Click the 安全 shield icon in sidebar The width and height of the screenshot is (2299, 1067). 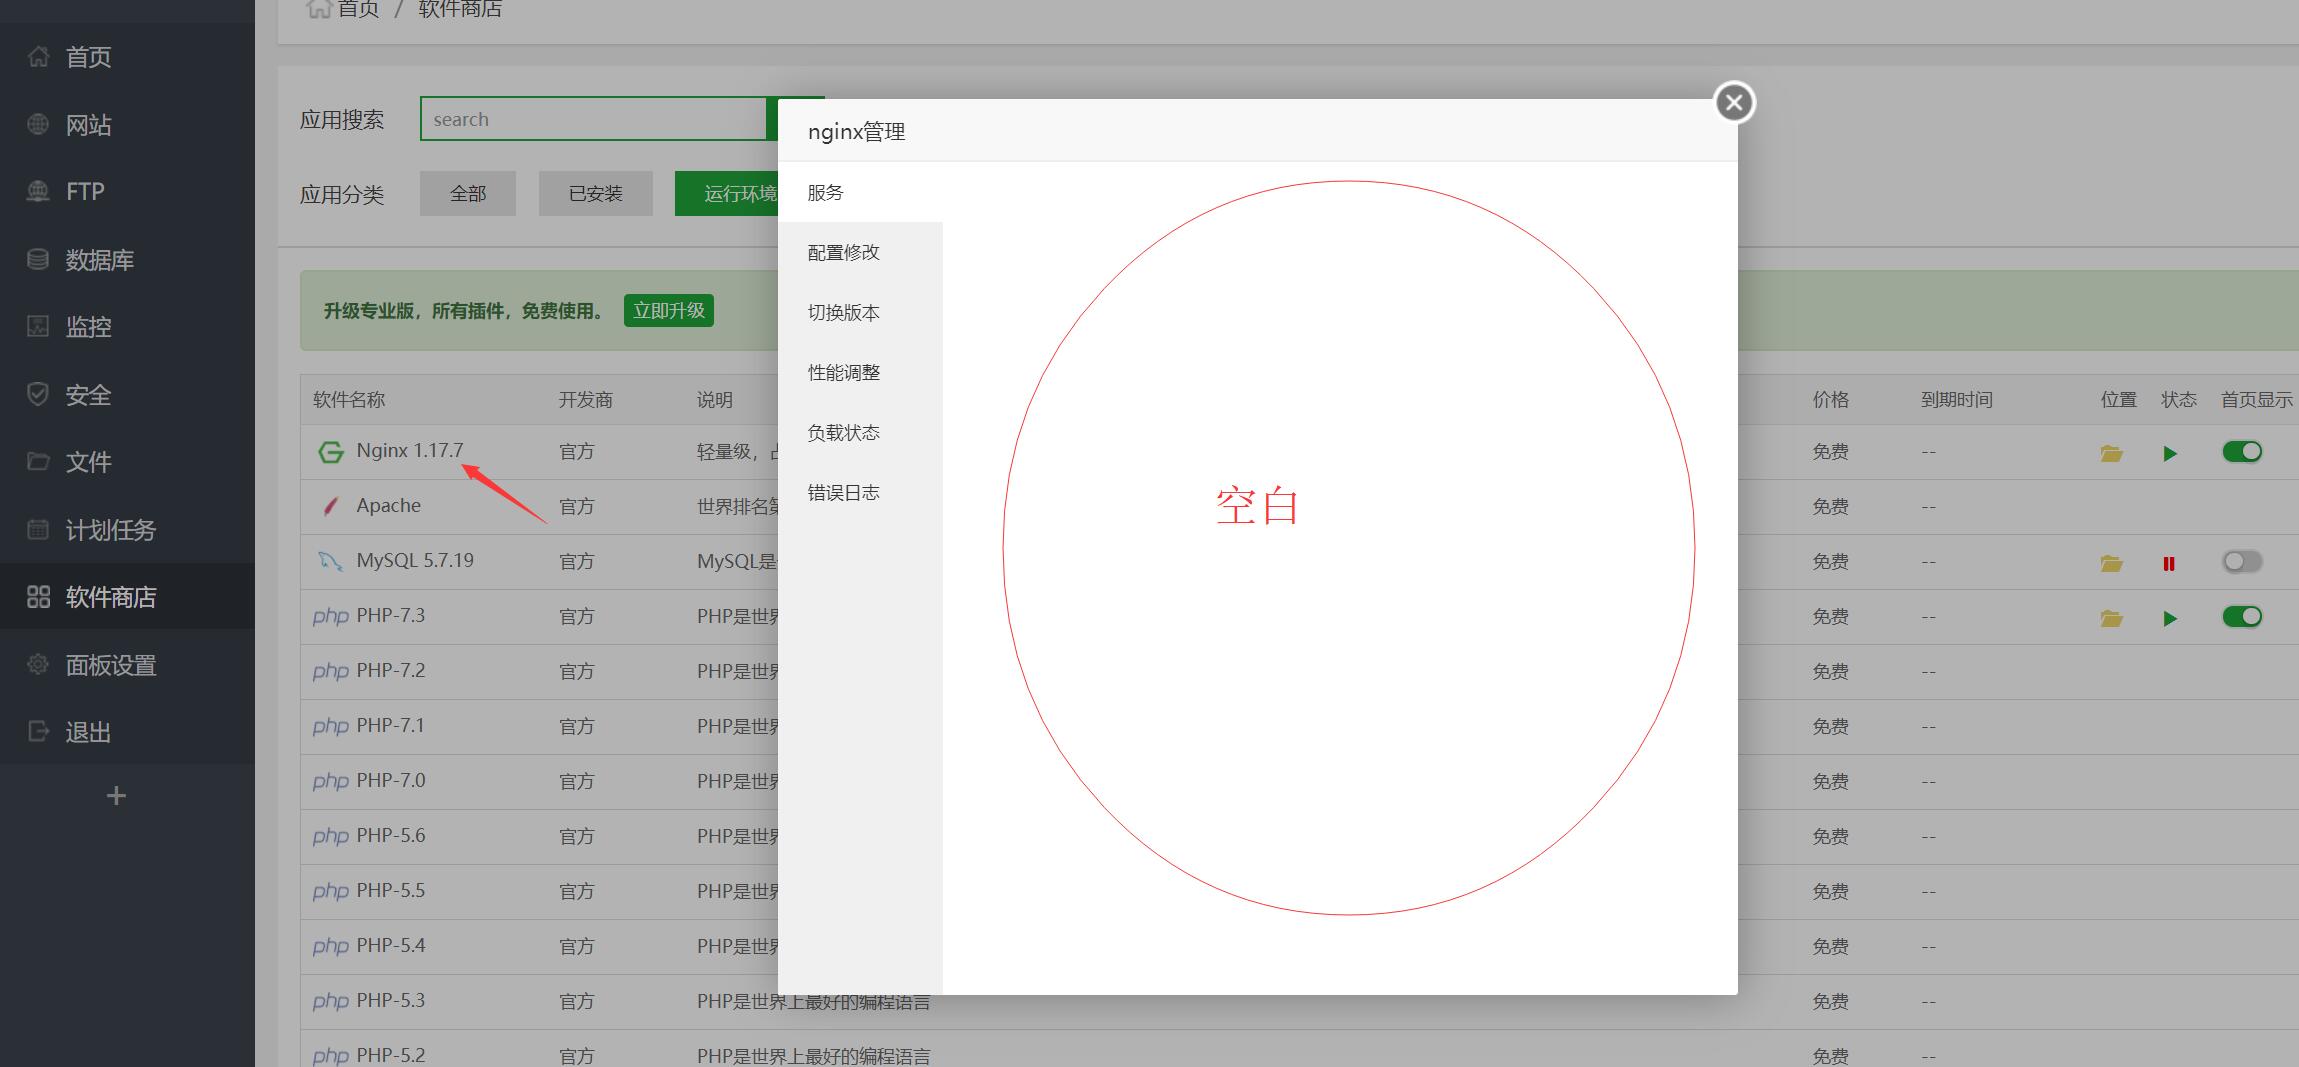click(x=38, y=395)
